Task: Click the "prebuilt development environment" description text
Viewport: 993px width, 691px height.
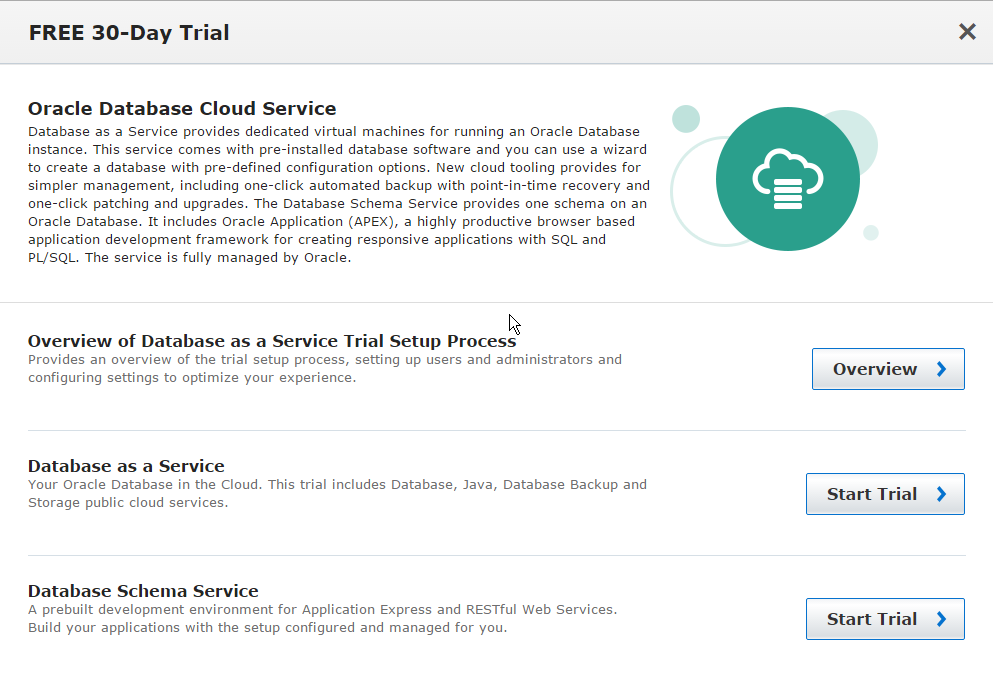Action: coord(322,618)
